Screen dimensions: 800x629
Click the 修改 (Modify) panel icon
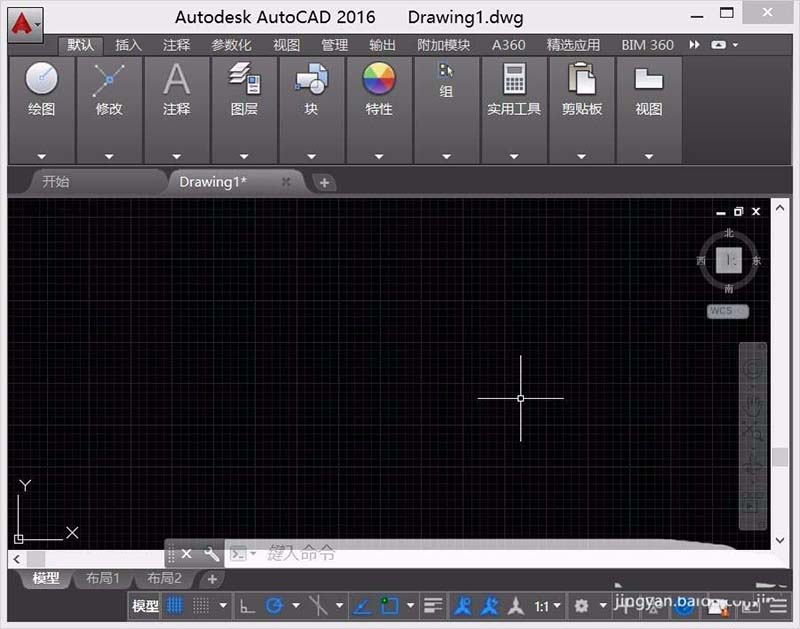click(x=109, y=80)
